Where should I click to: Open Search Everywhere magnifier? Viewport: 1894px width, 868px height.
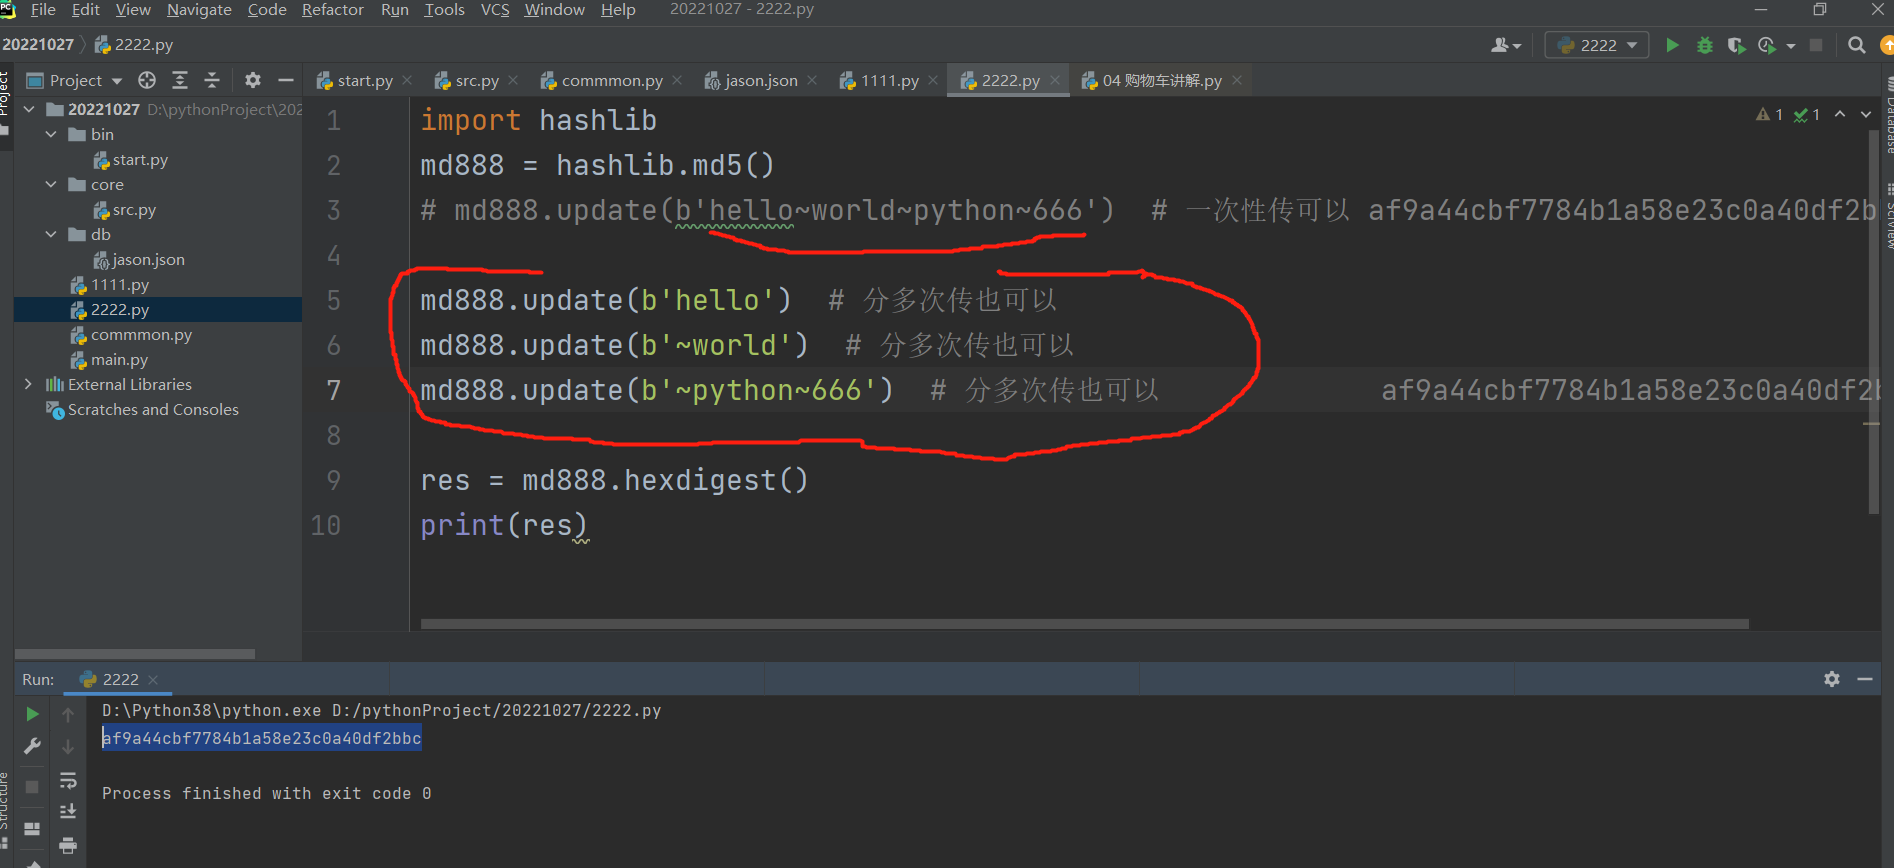point(1856,45)
